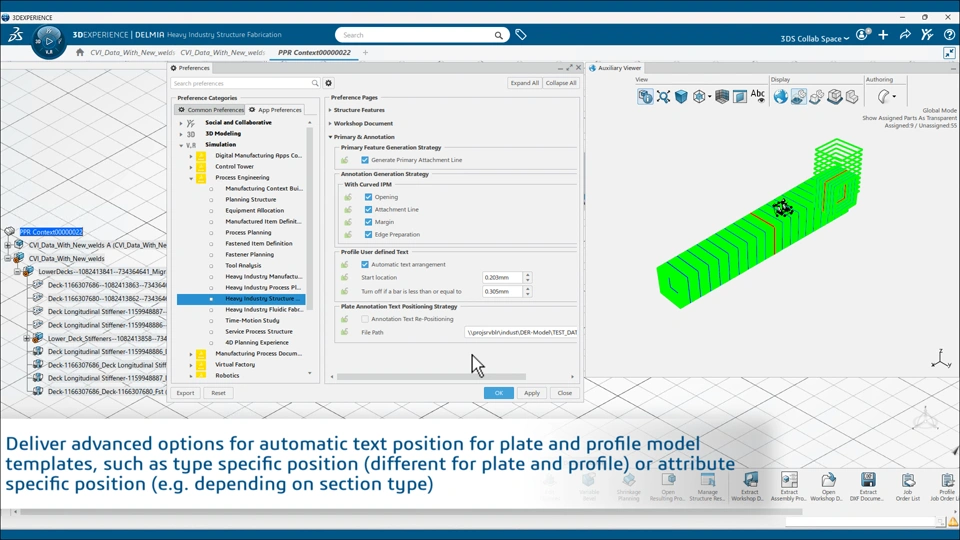The image size is (960, 540).
Task: Open the preferences settings gear icon
Action: pos(329,83)
